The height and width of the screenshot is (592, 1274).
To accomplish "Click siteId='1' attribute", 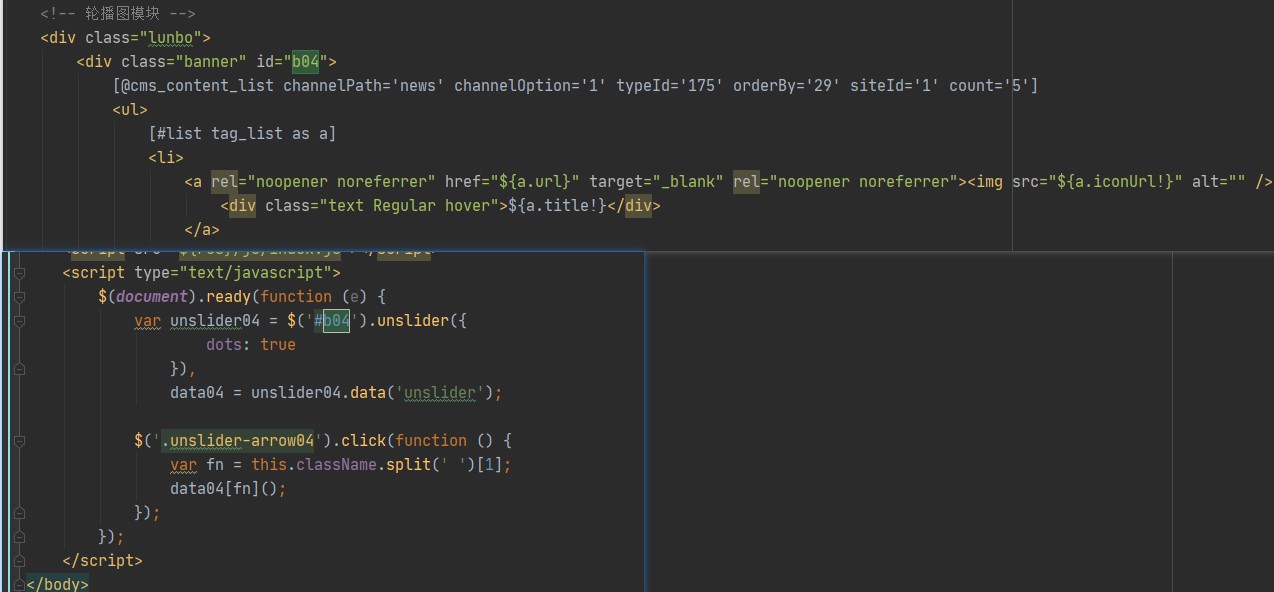I will [x=895, y=86].
